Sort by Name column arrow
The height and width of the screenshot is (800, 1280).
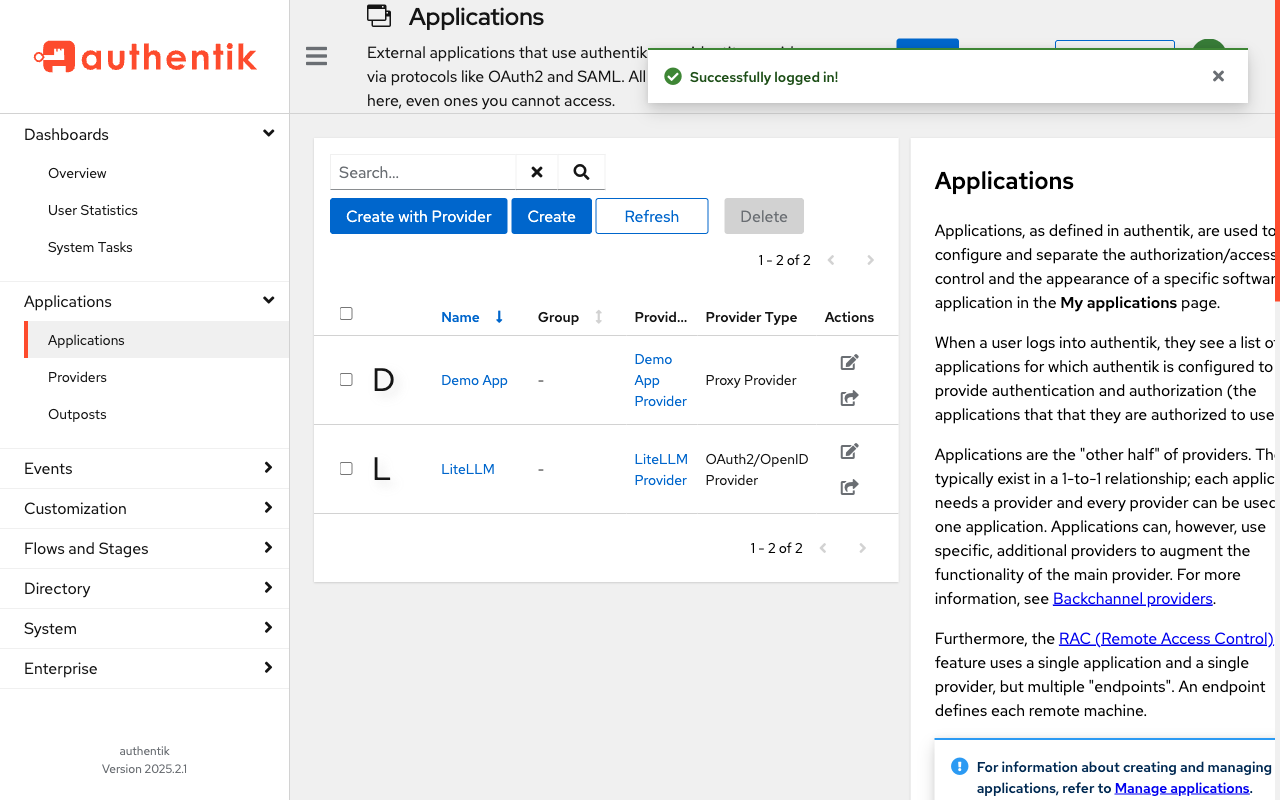click(499, 317)
